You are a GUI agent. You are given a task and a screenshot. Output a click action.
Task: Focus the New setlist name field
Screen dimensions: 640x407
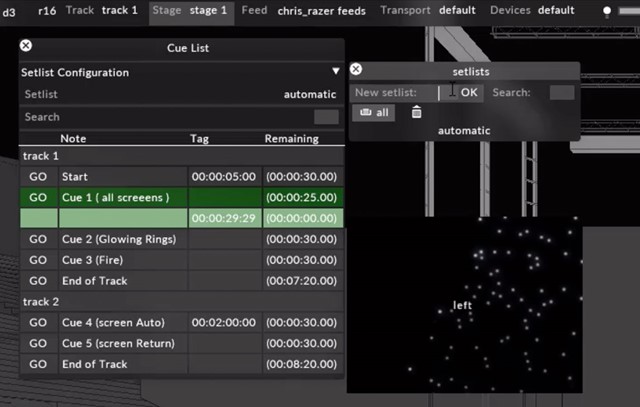[447, 93]
